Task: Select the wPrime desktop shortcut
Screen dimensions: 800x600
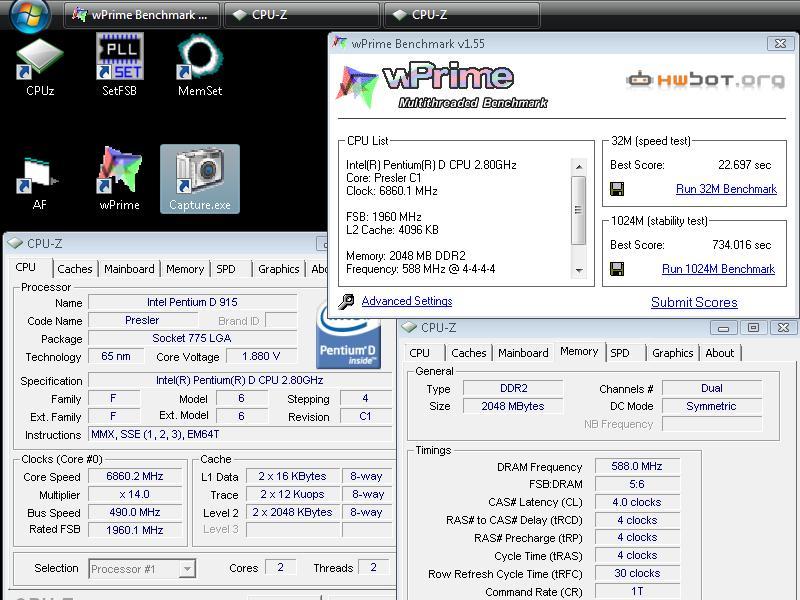Action: 119,179
